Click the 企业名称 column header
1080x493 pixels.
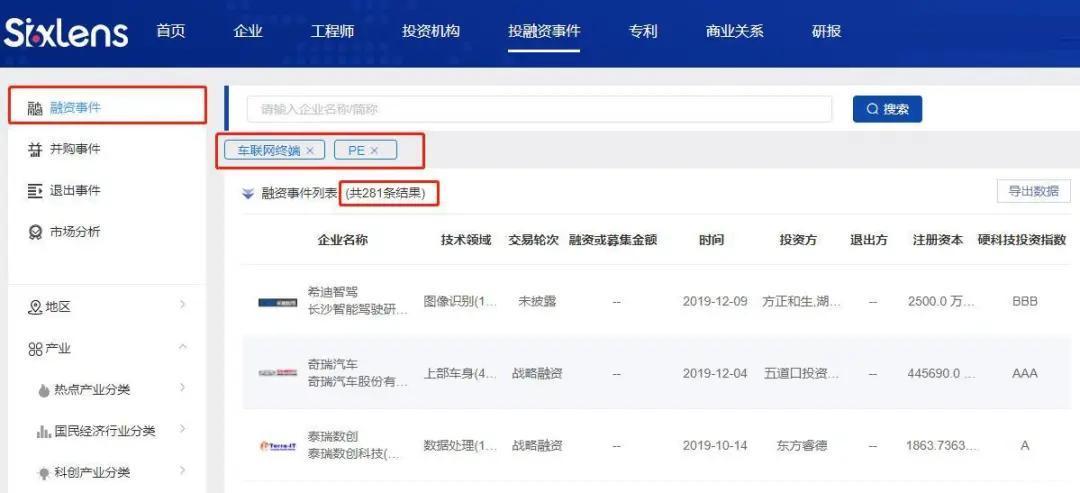click(342, 240)
